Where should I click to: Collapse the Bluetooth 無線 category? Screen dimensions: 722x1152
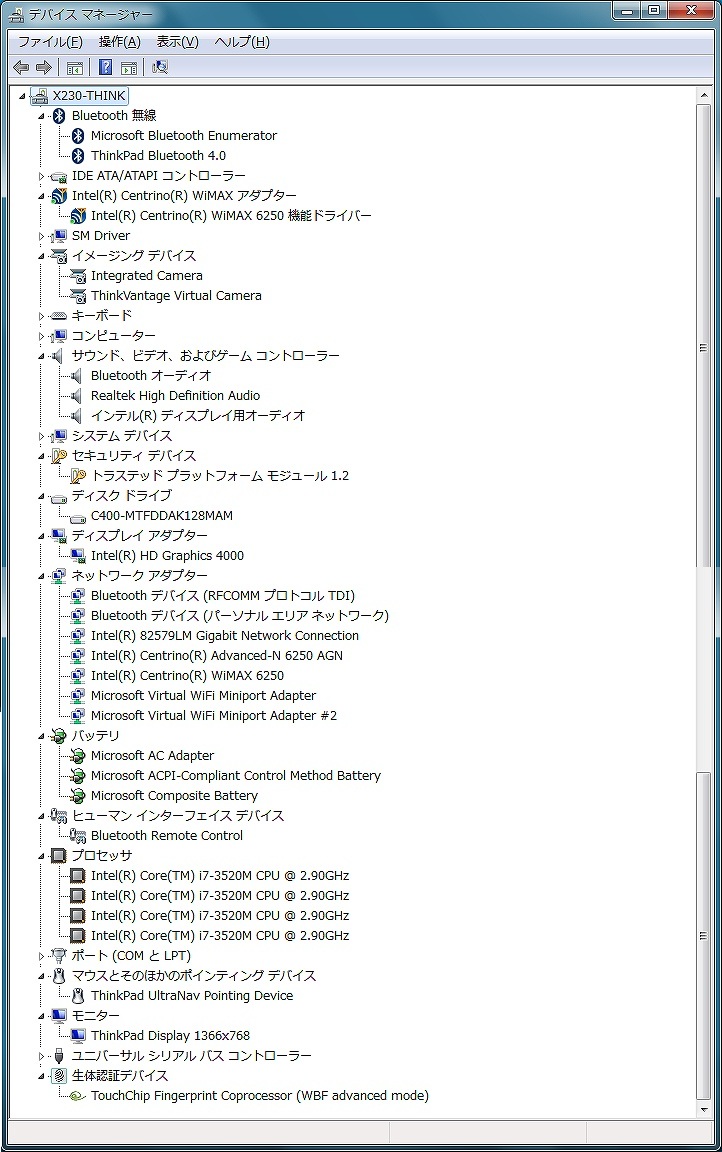click(x=41, y=116)
